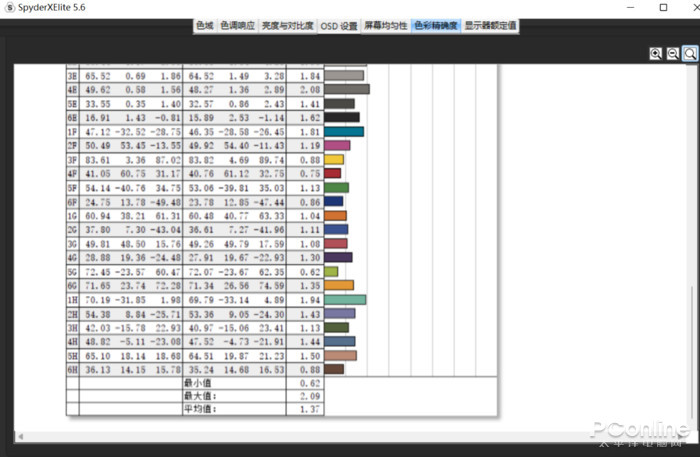Image resolution: width=700 pixels, height=457 pixels.
Task: Go to the OSD 设置 tab
Action: 339,25
